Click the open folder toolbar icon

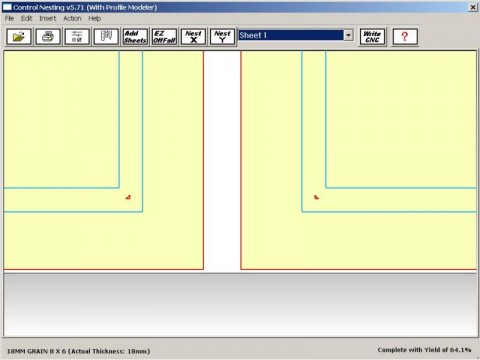(x=19, y=36)
